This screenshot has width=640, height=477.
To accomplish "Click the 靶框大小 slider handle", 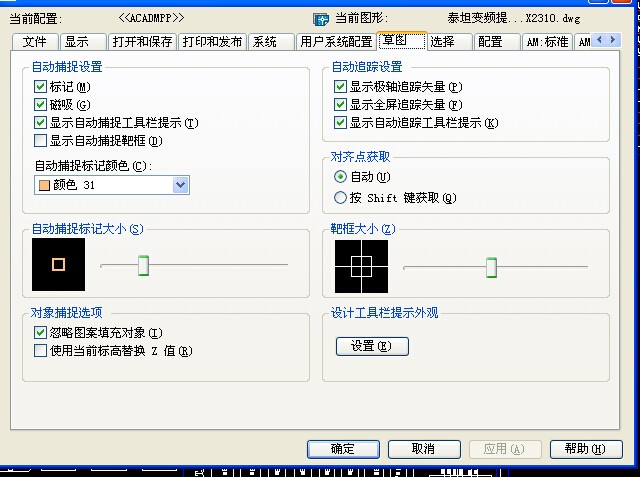I will [x=491, y=267].
